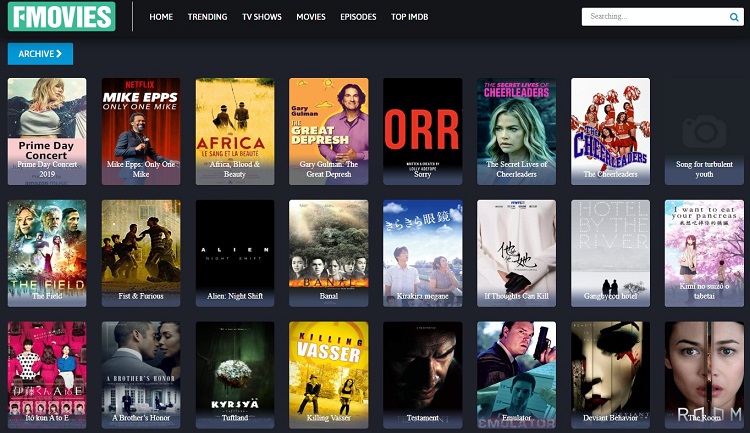Open the Emulator movie poster
The width and height of the screenshot is (750, 433).
point(517,375)
